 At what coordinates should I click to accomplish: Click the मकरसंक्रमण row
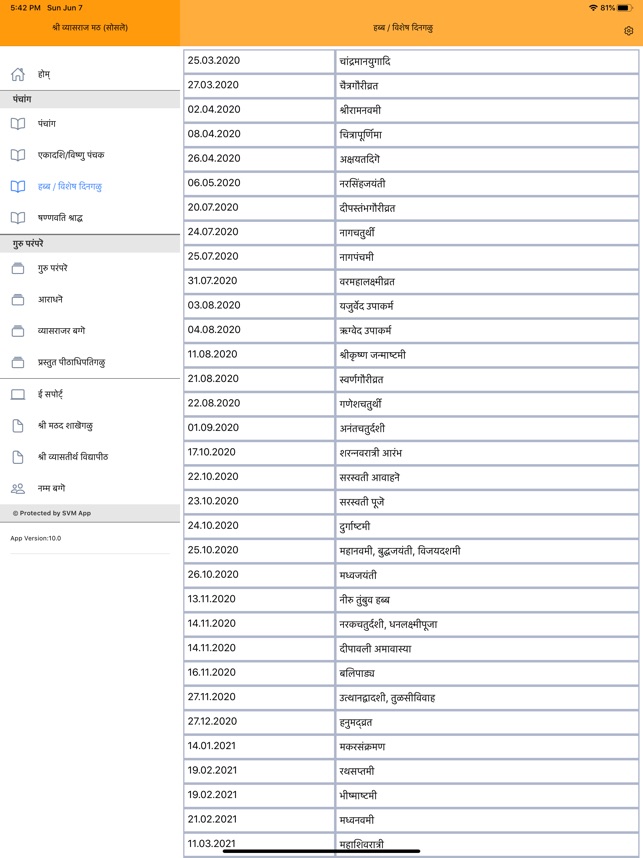[x=411, y=746]
